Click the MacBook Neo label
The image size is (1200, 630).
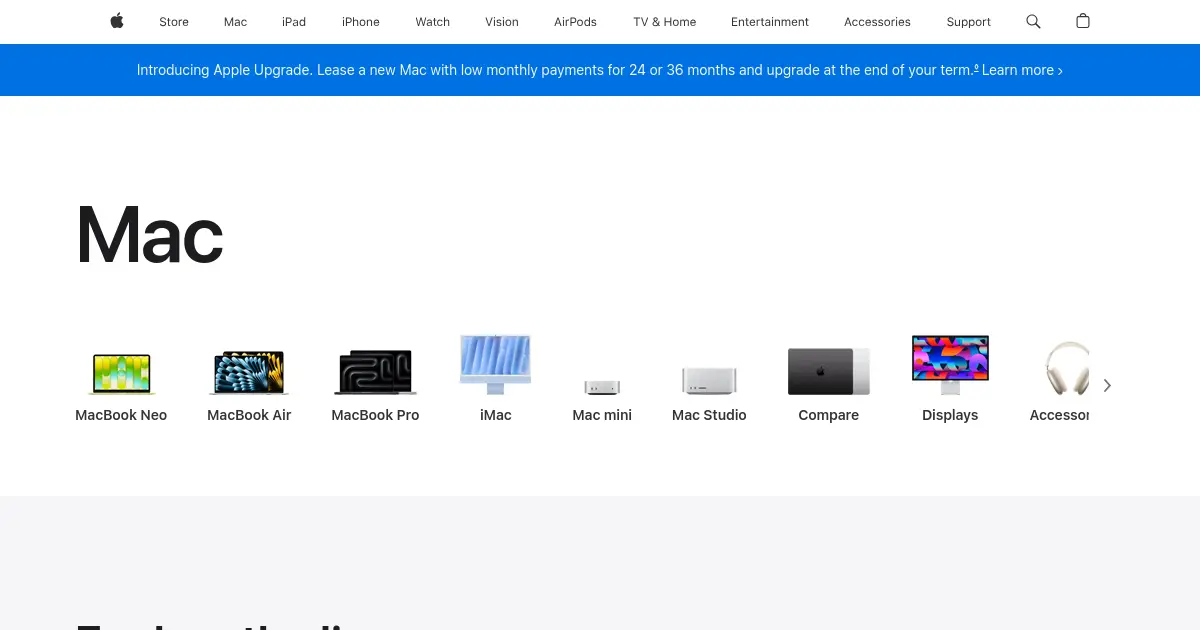121,415
